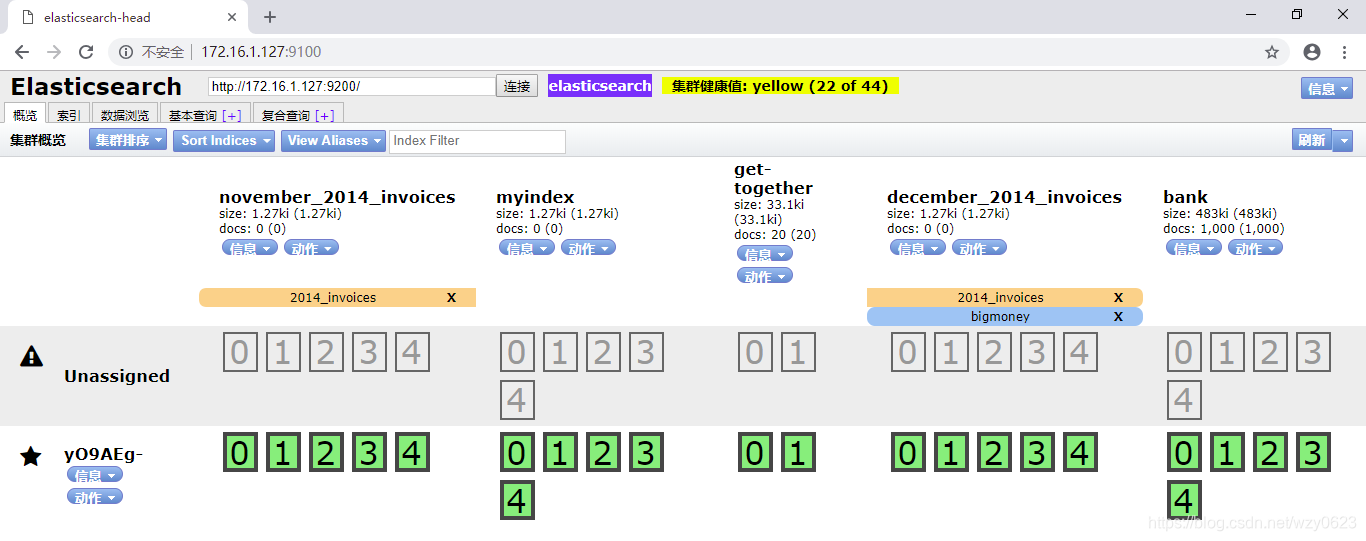Close the elasticsearch-head browser tab
The width and height of the screenshot is (1366, 541).
[232, 17]
